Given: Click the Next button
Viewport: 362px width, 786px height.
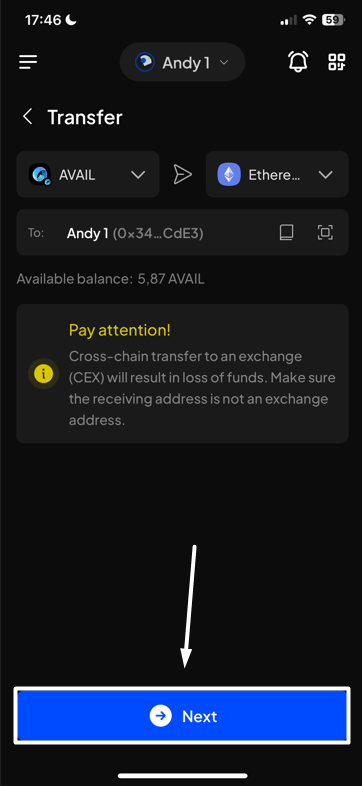Looking at the screenshot, I should [x=182, y=716].
